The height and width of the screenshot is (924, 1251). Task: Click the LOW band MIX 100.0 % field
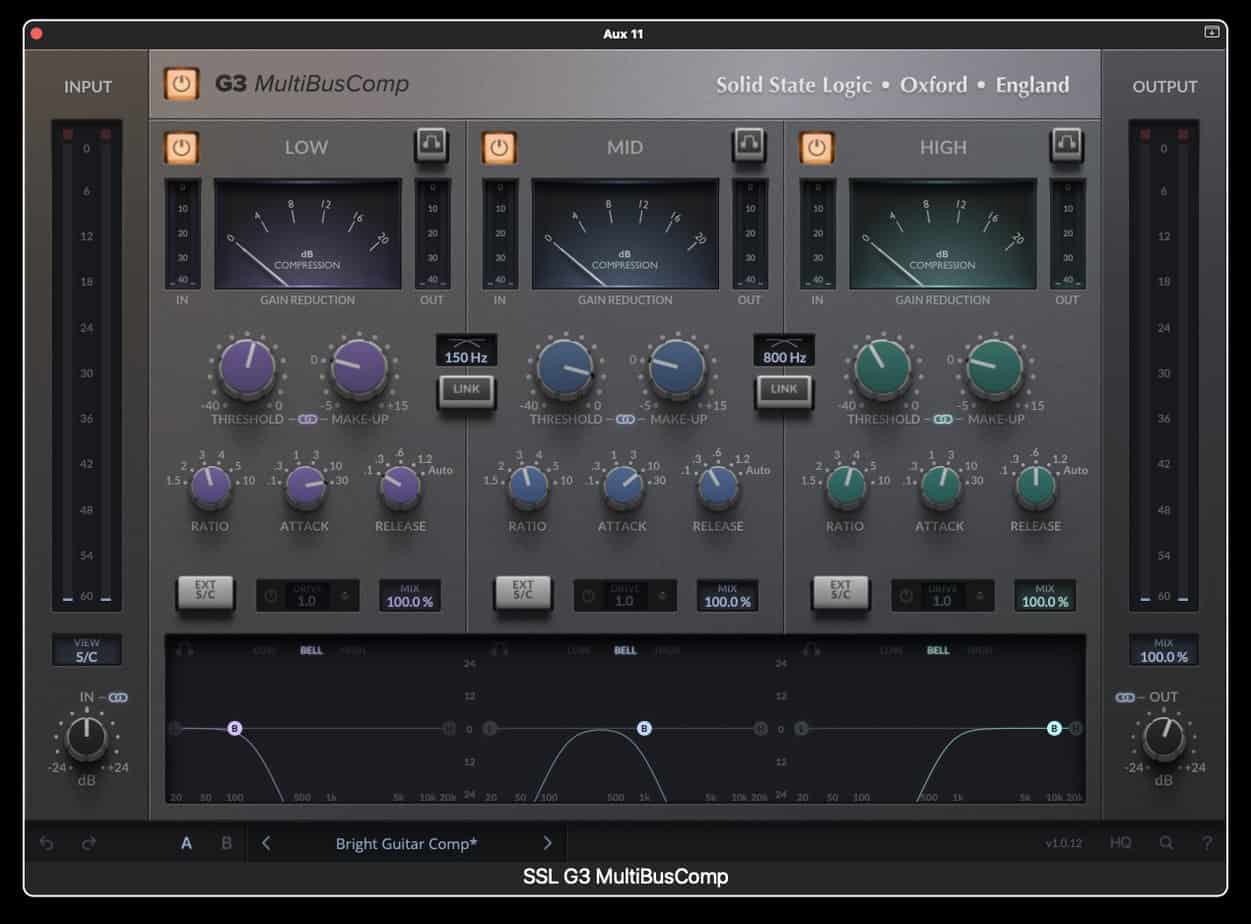[x=410, y=596]
